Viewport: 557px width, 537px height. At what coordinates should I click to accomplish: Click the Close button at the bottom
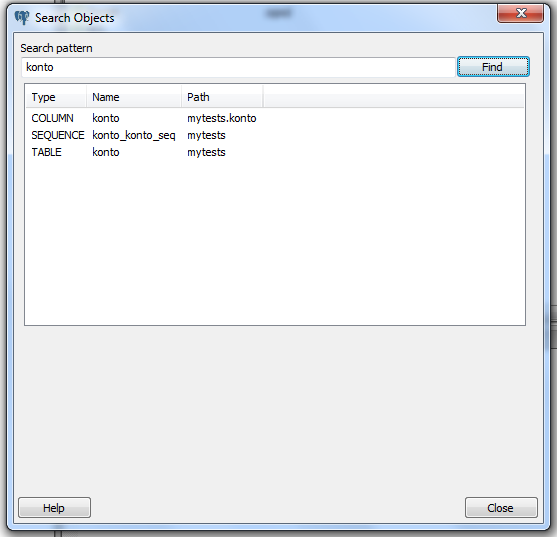click(x=501, y=508)
